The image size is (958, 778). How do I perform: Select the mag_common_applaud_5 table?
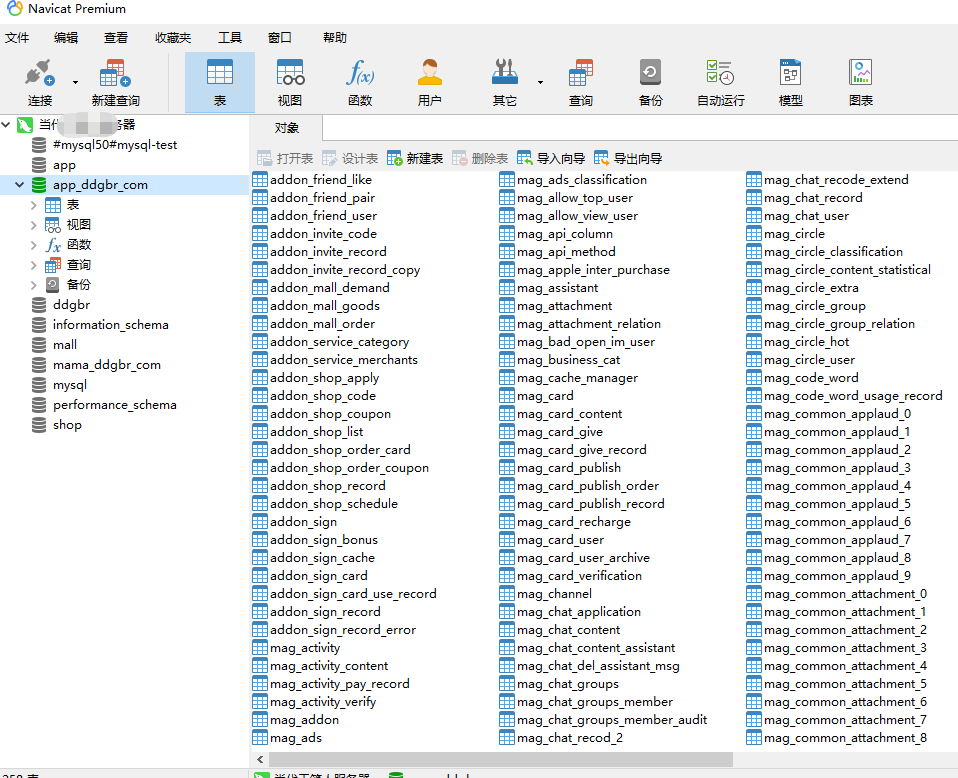click(837, 504)
